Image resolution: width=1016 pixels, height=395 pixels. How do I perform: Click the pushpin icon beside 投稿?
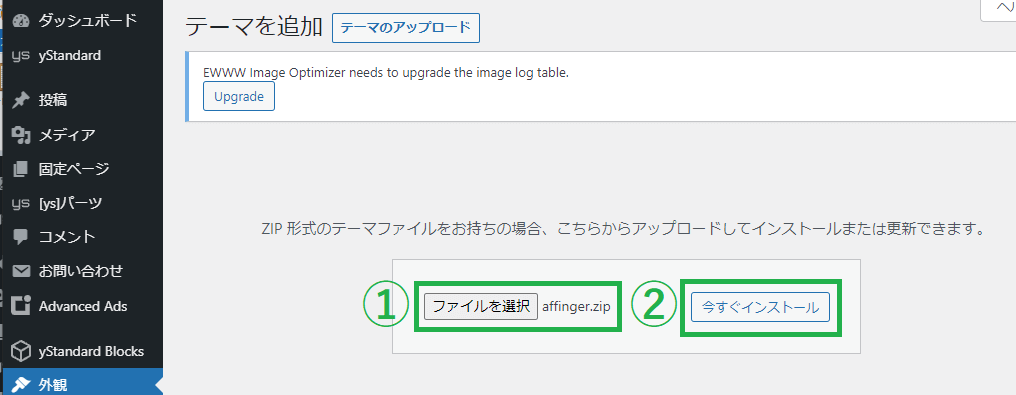[21, 100]
